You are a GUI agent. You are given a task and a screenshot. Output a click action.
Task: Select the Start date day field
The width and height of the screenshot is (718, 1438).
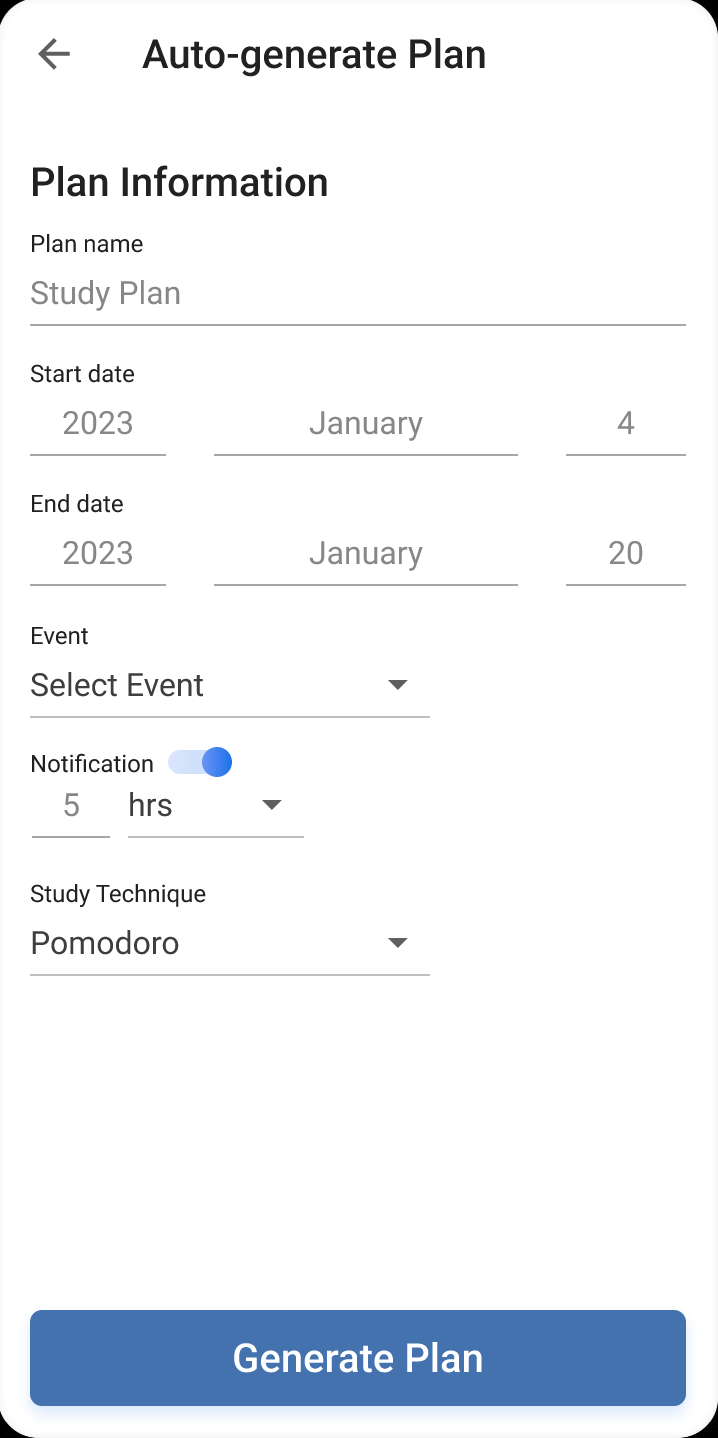point(626,424)
